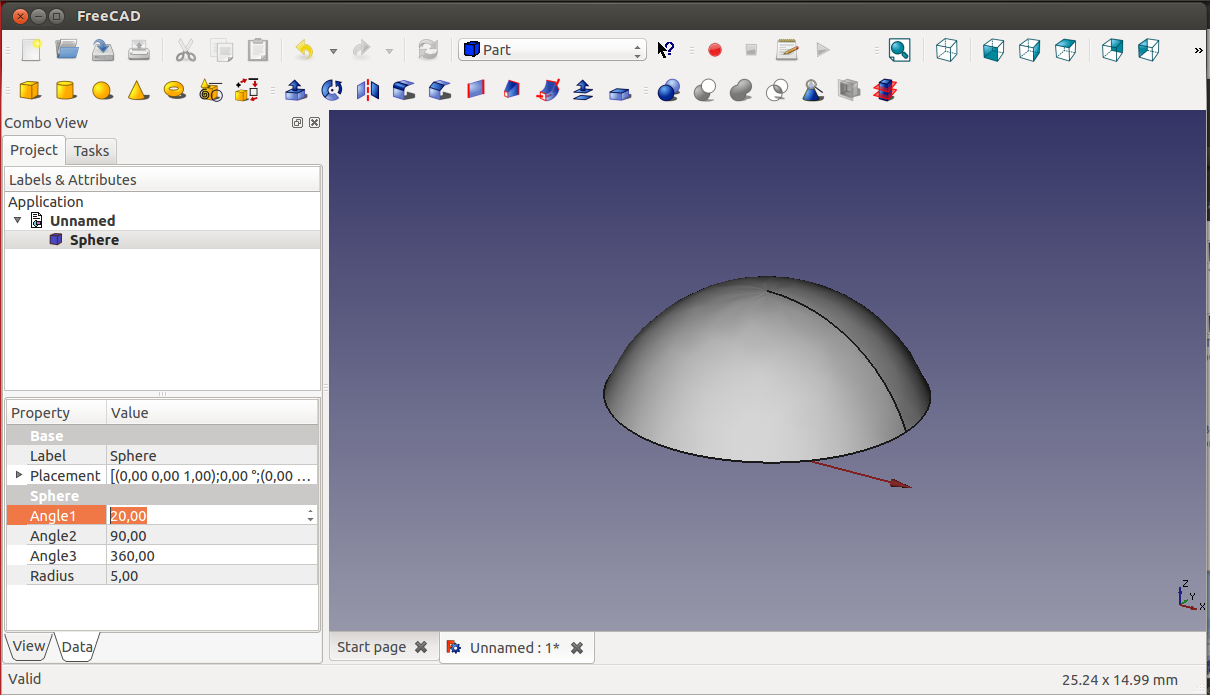Click the Fit All view icon

(x=899, y=50)
